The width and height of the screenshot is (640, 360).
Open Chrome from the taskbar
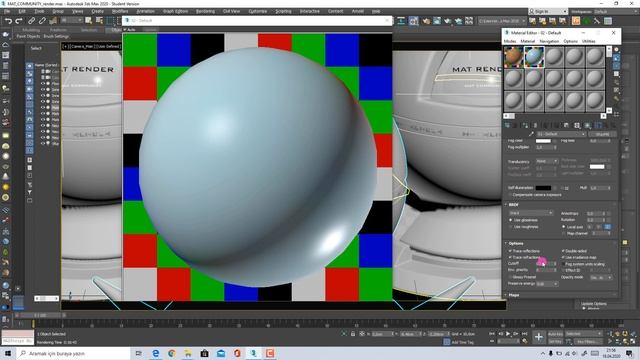[x=172, y=353]
